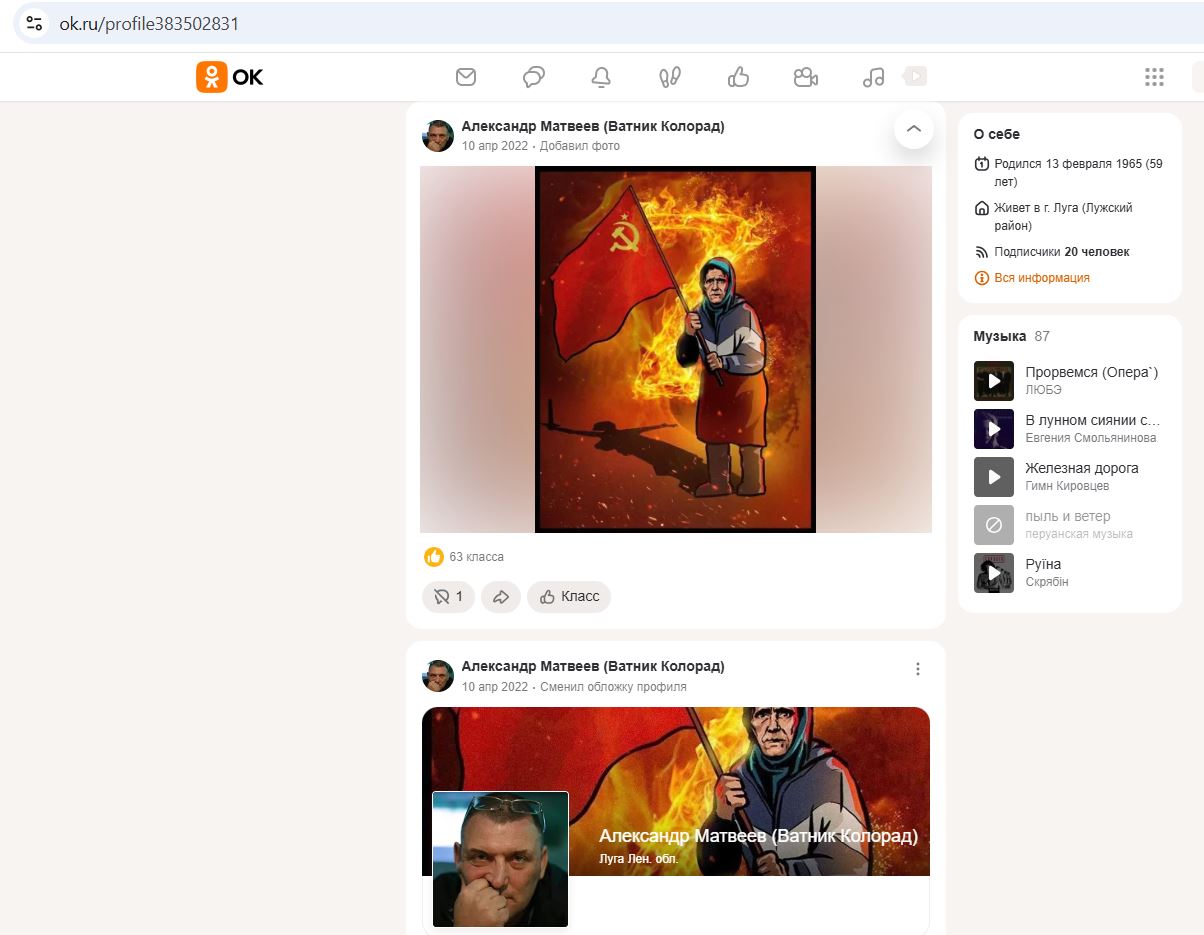1204x935 pixels.
Task: Open artist Скрябін
Action: [1047, 582]
